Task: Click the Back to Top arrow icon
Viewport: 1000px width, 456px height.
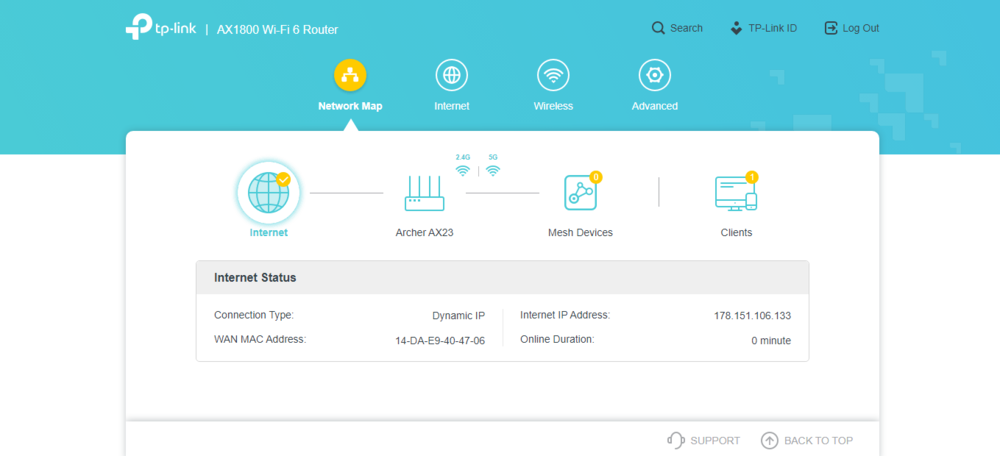Action: click(770, 440)
